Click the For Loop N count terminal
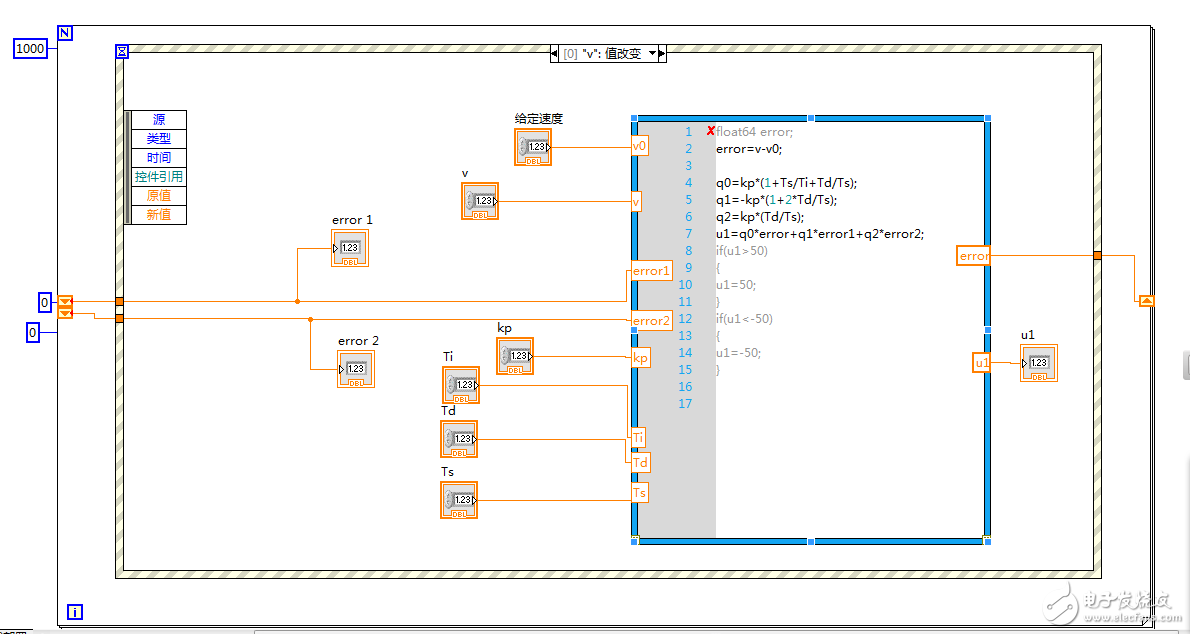Image resolution: width=1190 pixels, height=634 pixels. (x=65, y=33)
